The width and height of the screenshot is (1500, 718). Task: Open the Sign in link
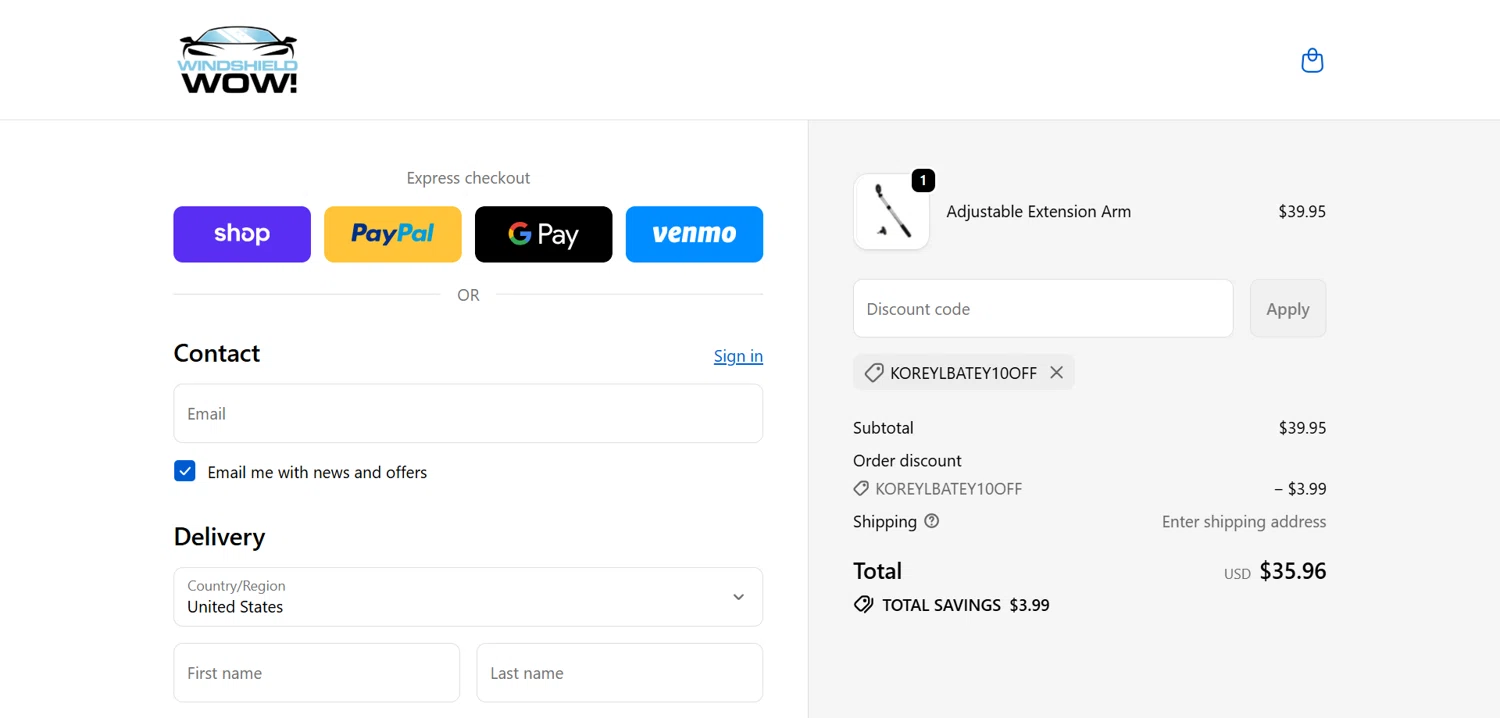(738, 356)
